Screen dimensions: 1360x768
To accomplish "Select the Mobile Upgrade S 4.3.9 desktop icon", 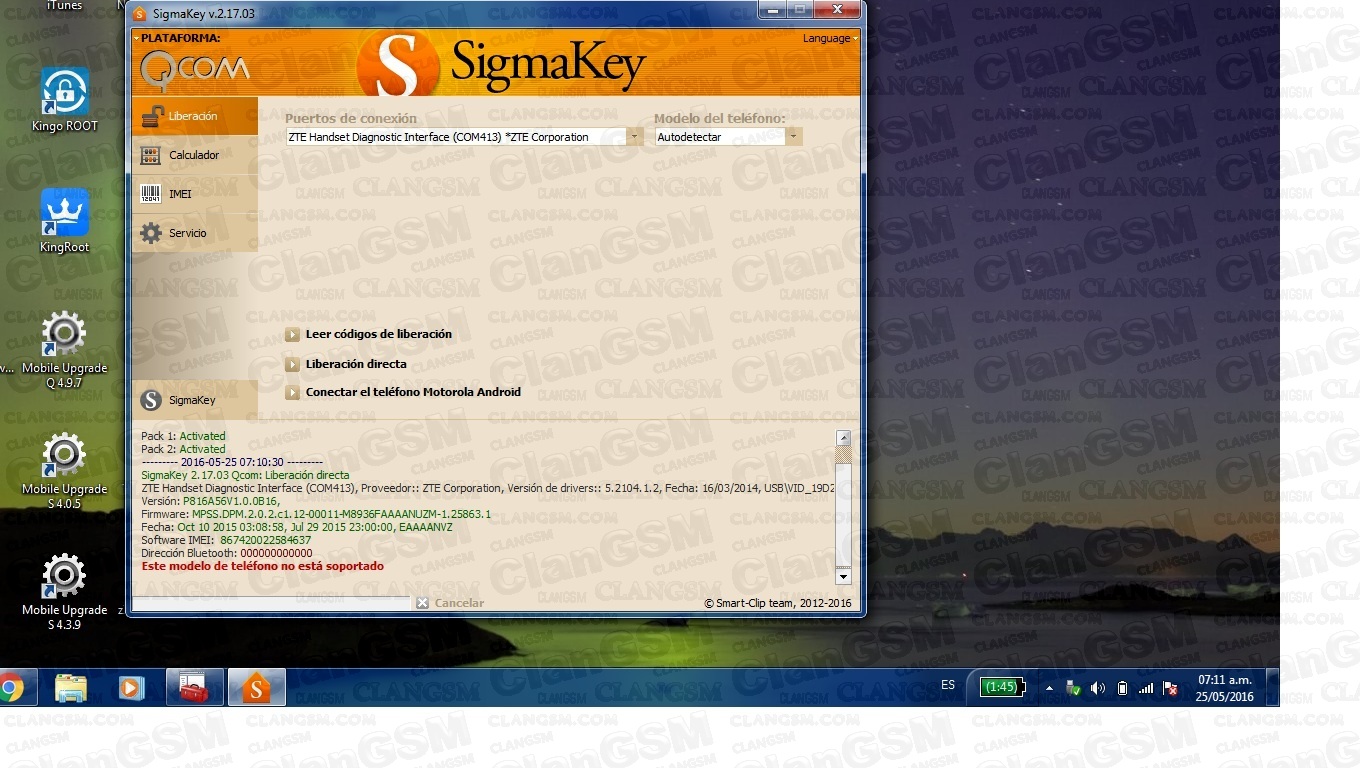I will pyautogui.click(x=65, y=591).
